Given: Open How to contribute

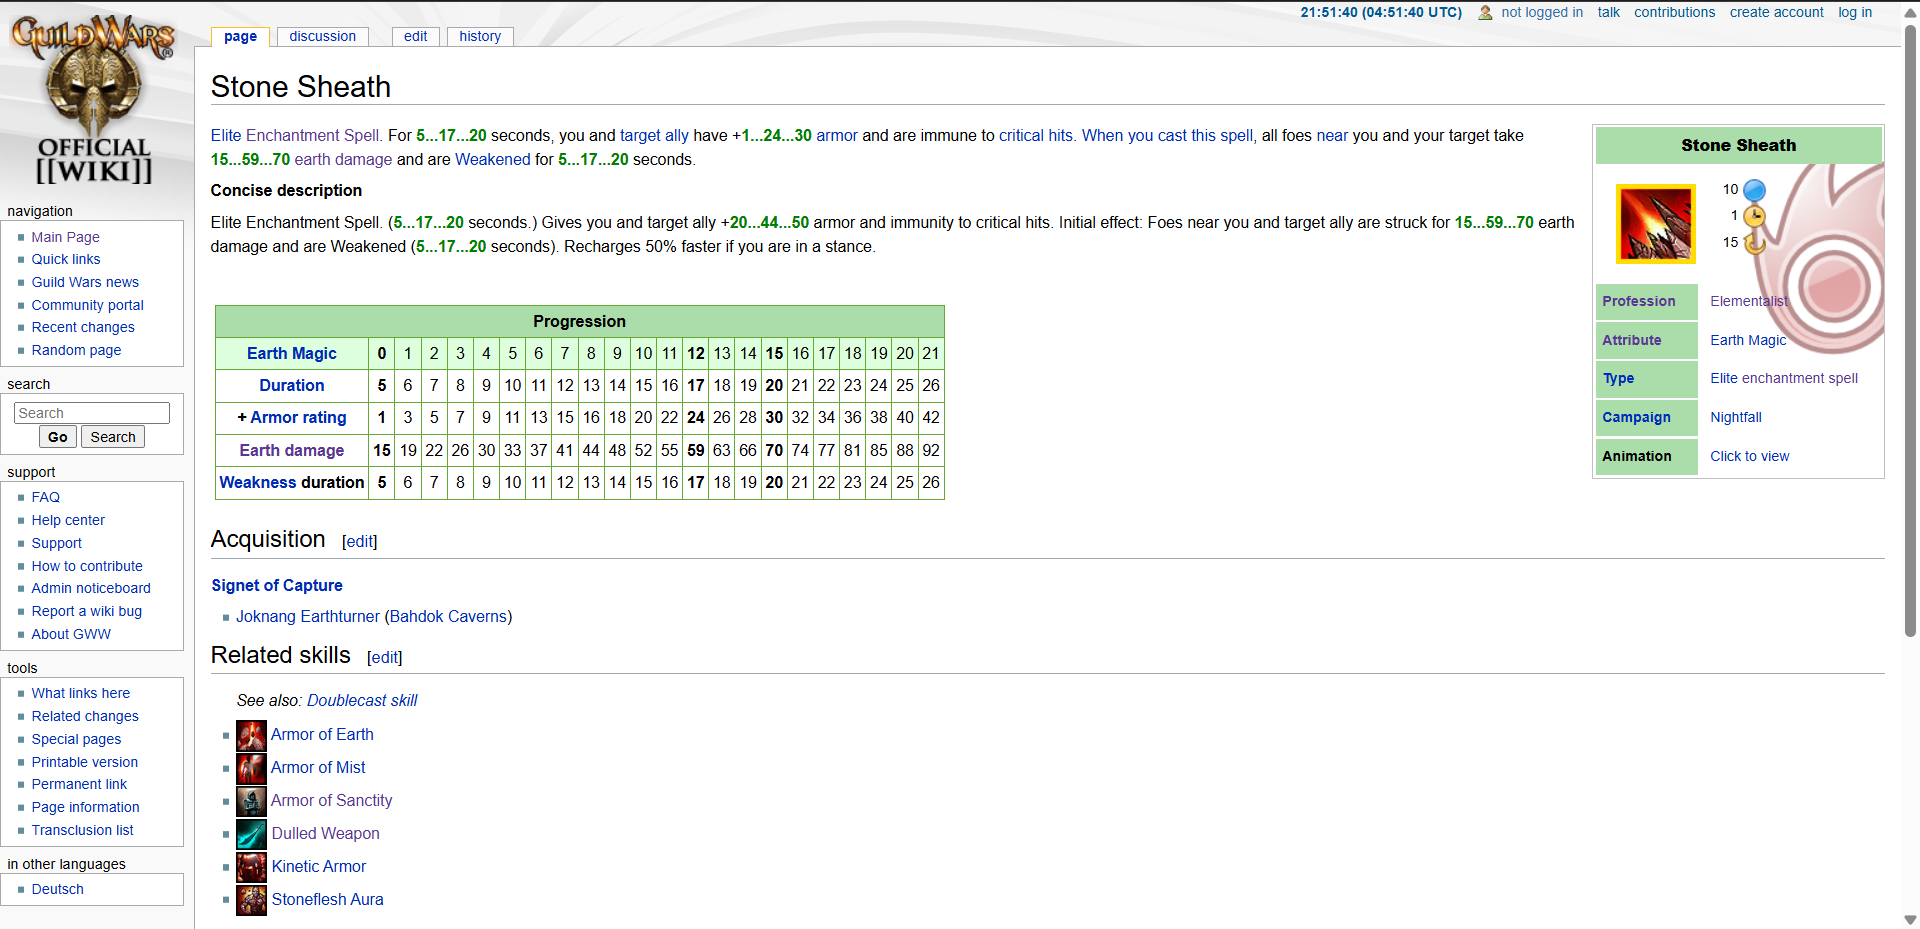Looking at the screenshot, I should pos(86,566).
